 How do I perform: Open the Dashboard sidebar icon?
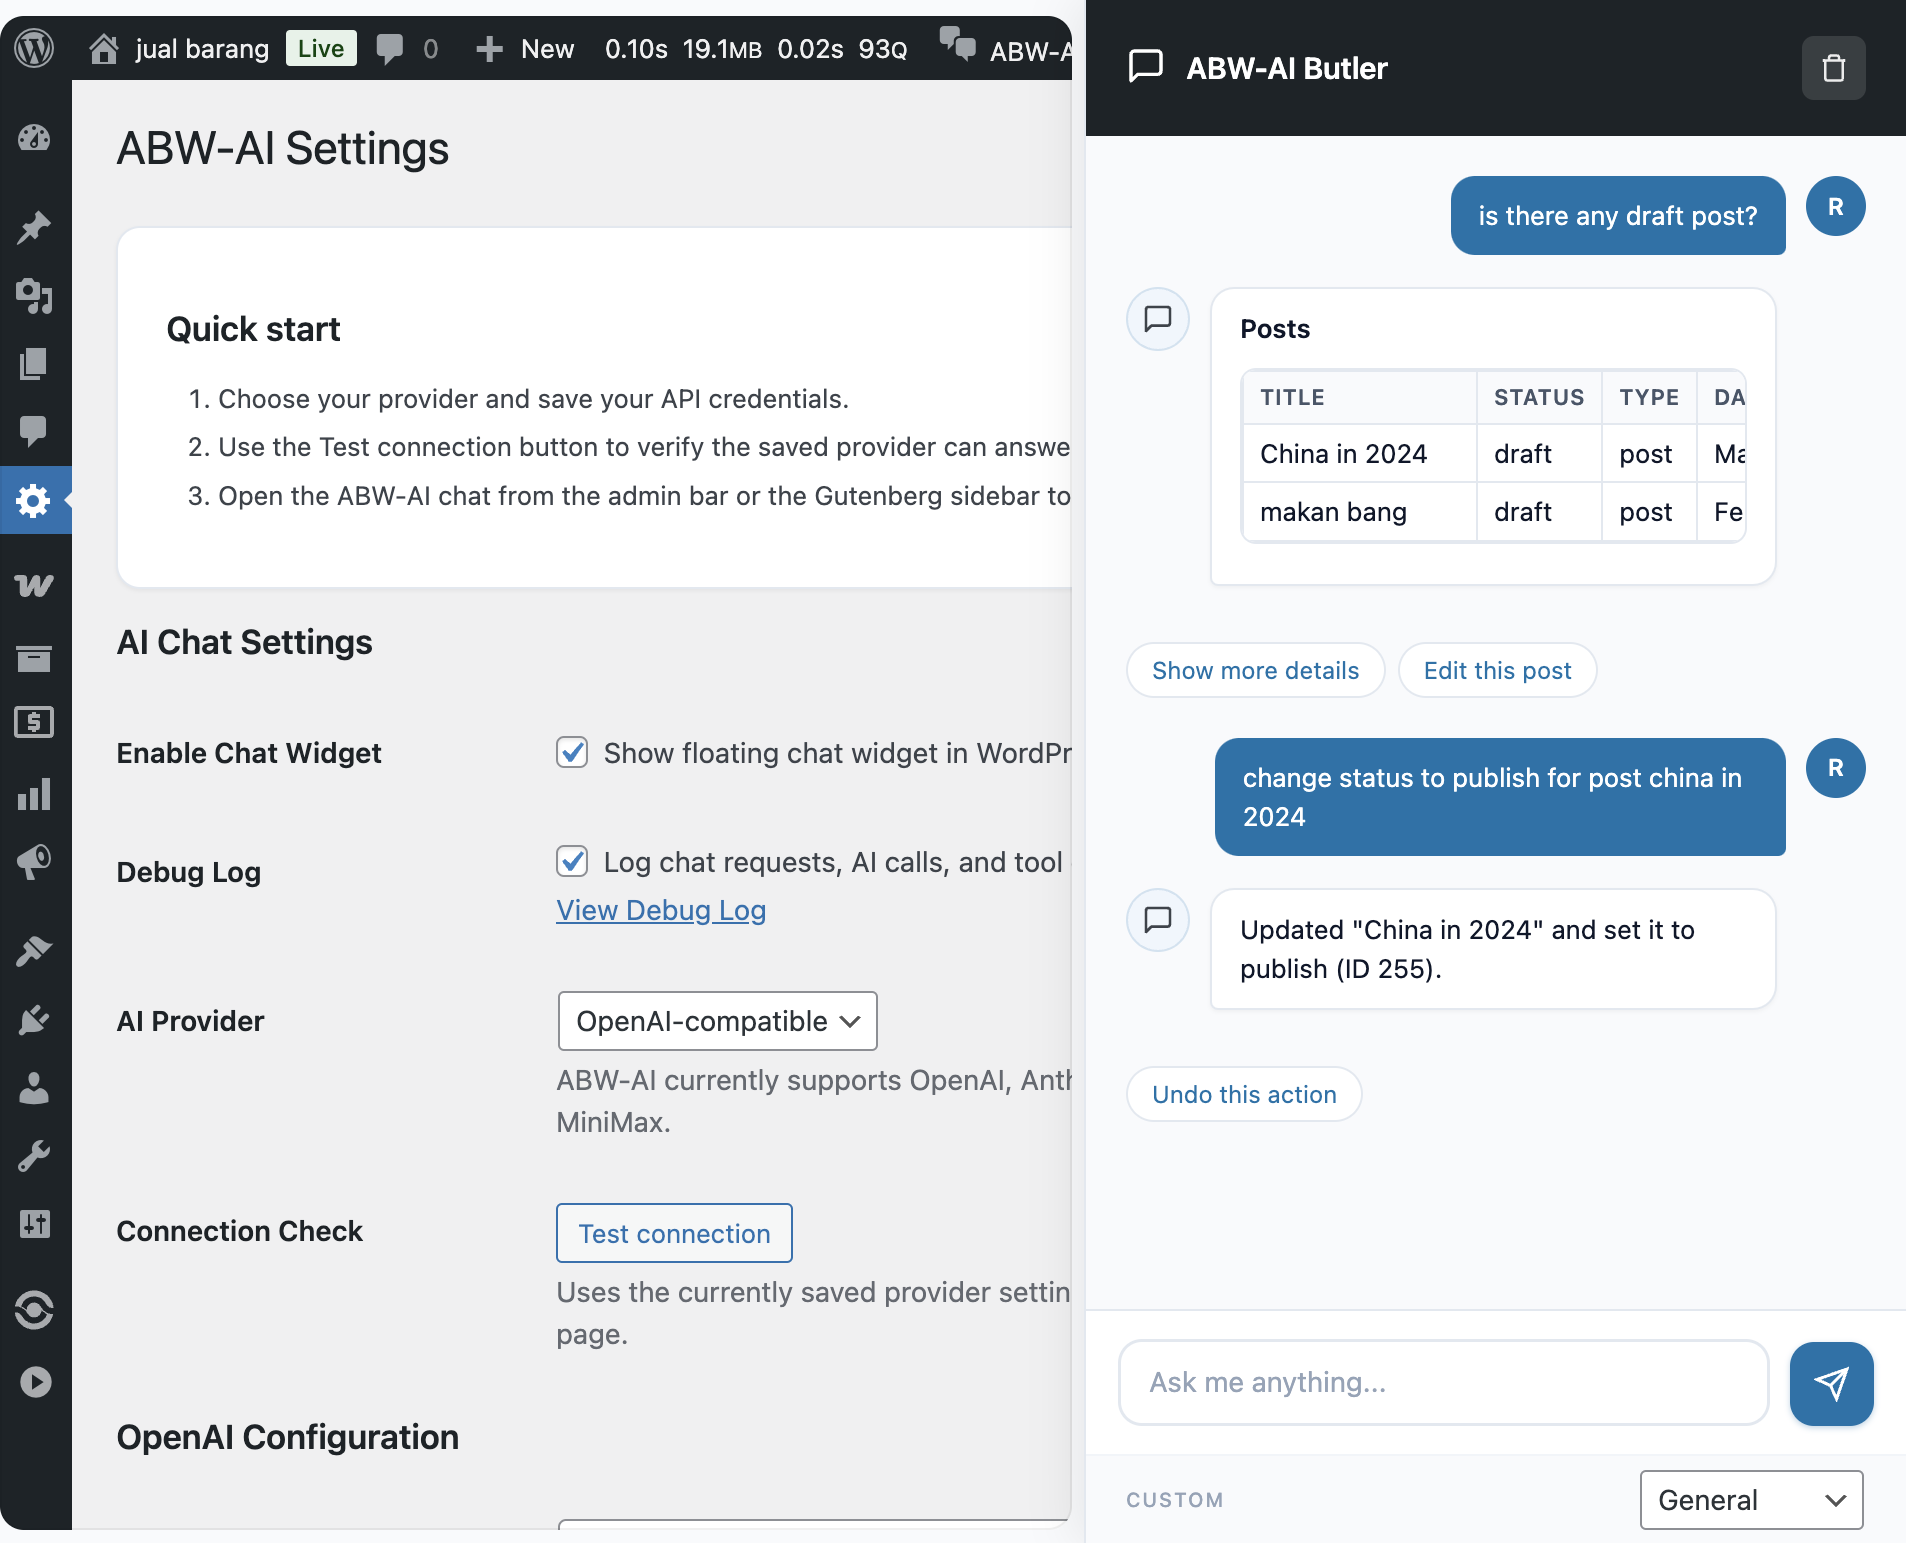[x=35, y=138]
